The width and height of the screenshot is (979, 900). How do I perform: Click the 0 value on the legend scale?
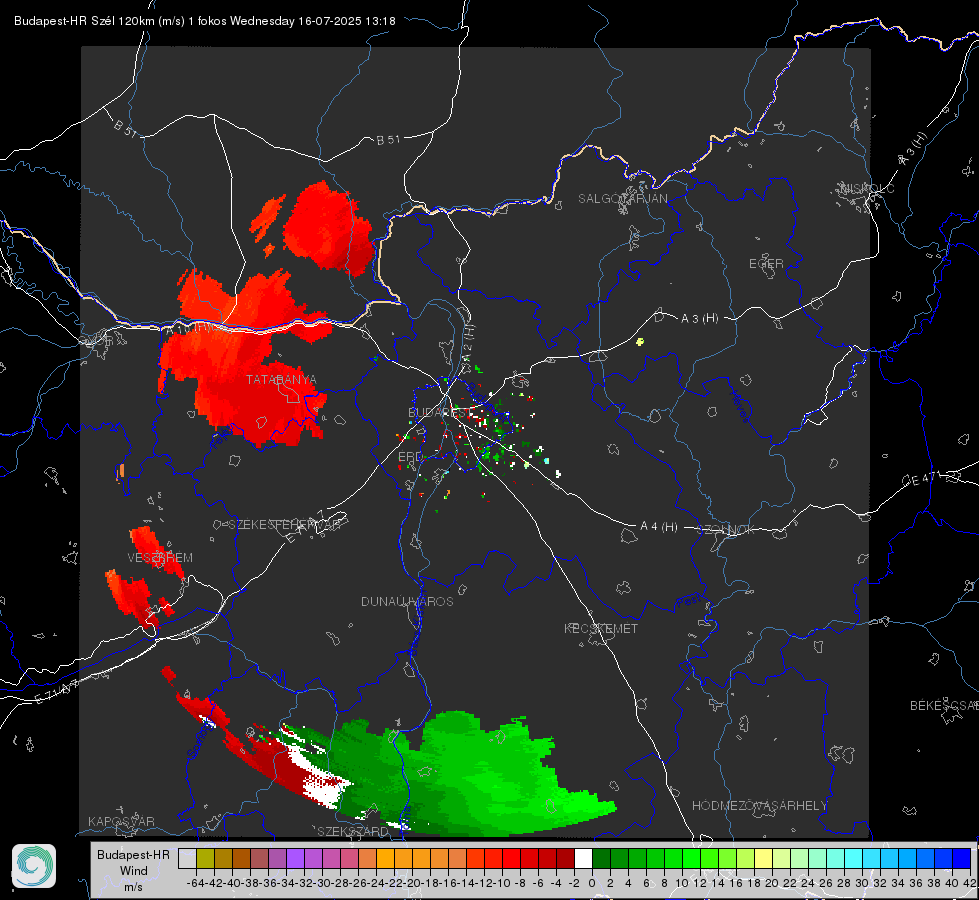coord(592,883)
